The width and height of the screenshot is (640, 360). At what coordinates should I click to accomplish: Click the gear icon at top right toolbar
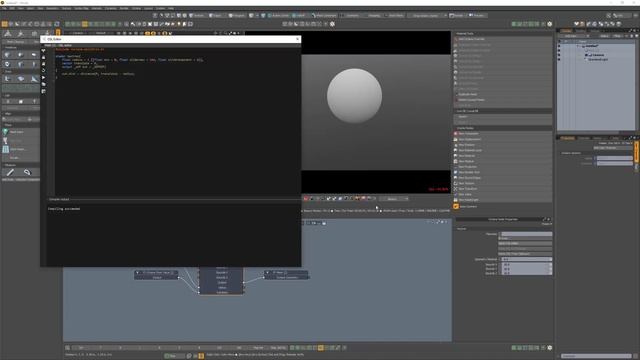click(x=549, y=24)
